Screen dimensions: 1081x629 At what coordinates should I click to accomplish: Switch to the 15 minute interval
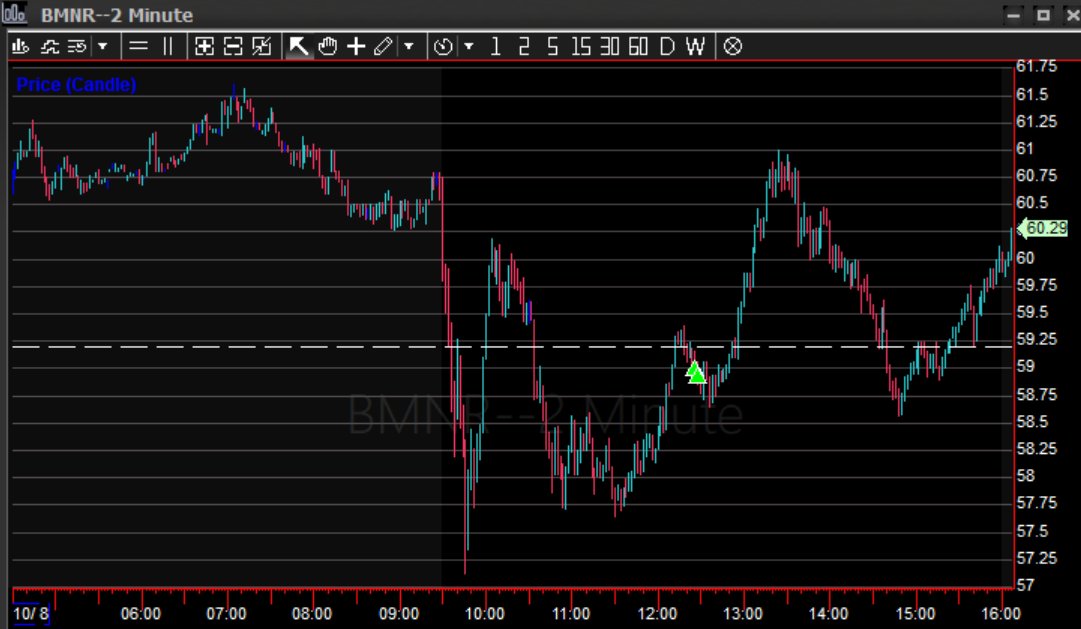tap(581, 46)
